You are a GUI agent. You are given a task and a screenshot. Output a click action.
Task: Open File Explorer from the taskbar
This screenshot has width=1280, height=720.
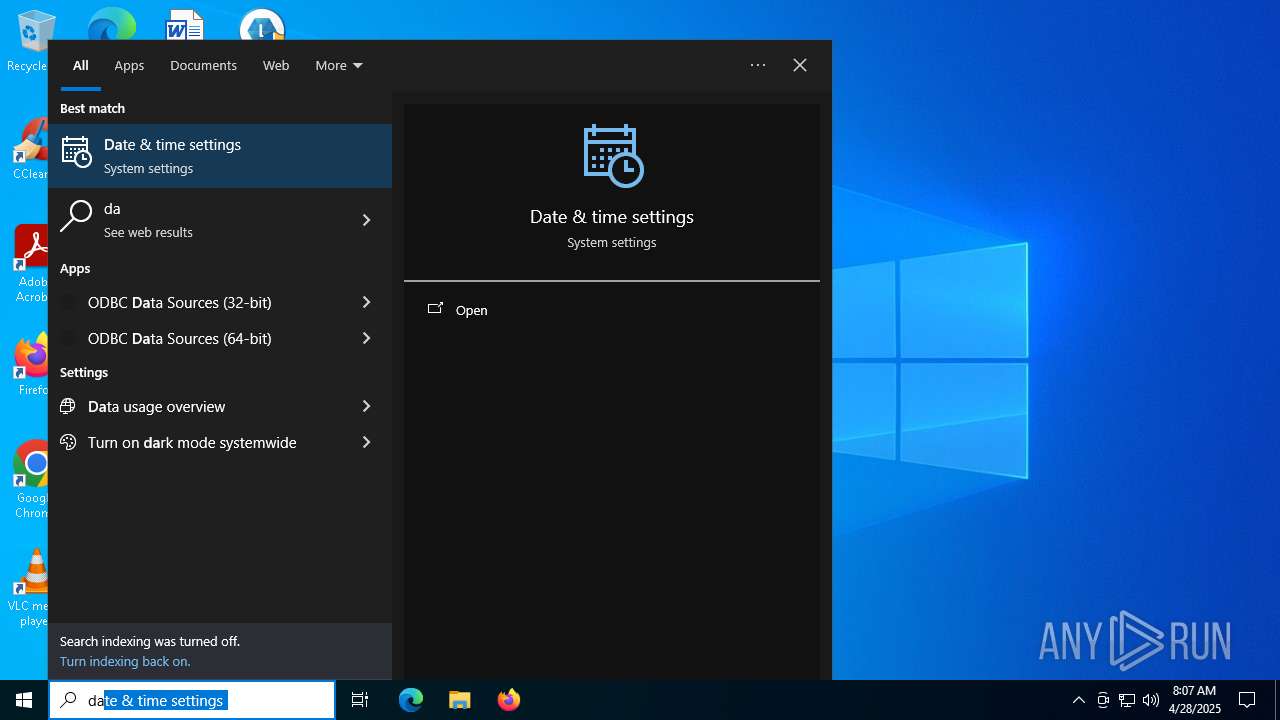pyautogui.click(x=460, y=700)
